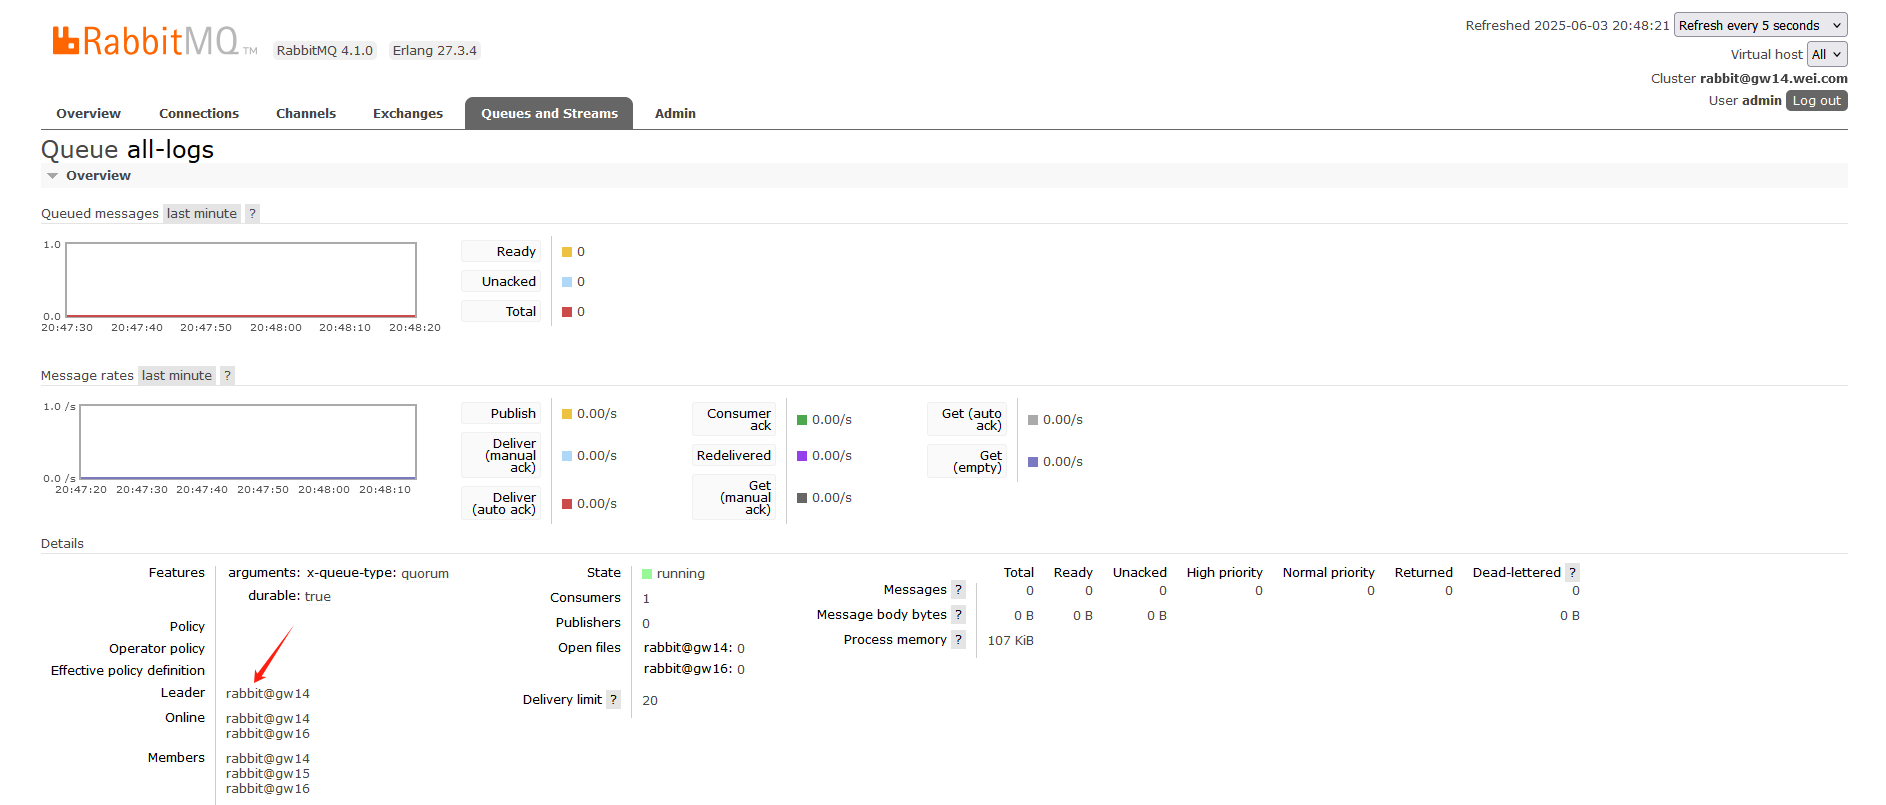Go to the Overview tab

[x=88, y=113]
